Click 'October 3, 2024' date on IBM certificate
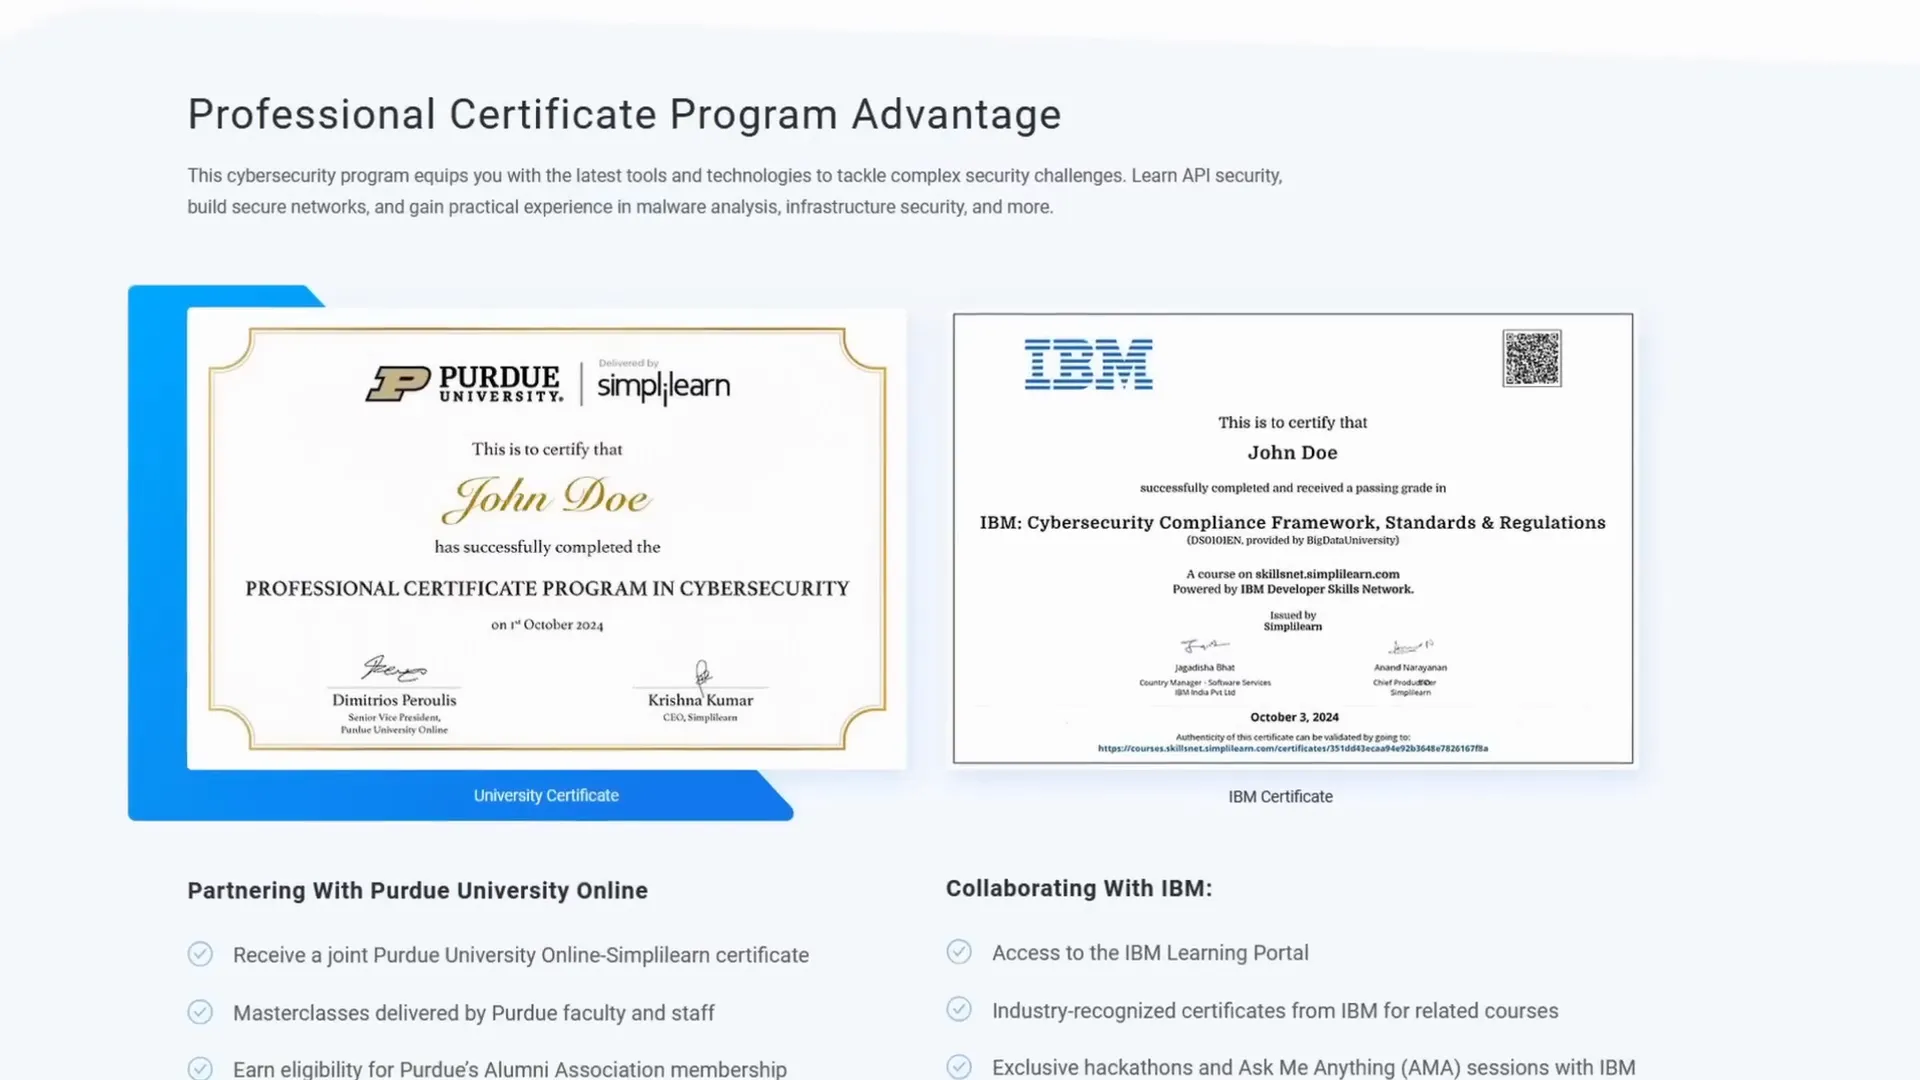The width and height of the screenshot is (1920, 1080). point(1294,717)
